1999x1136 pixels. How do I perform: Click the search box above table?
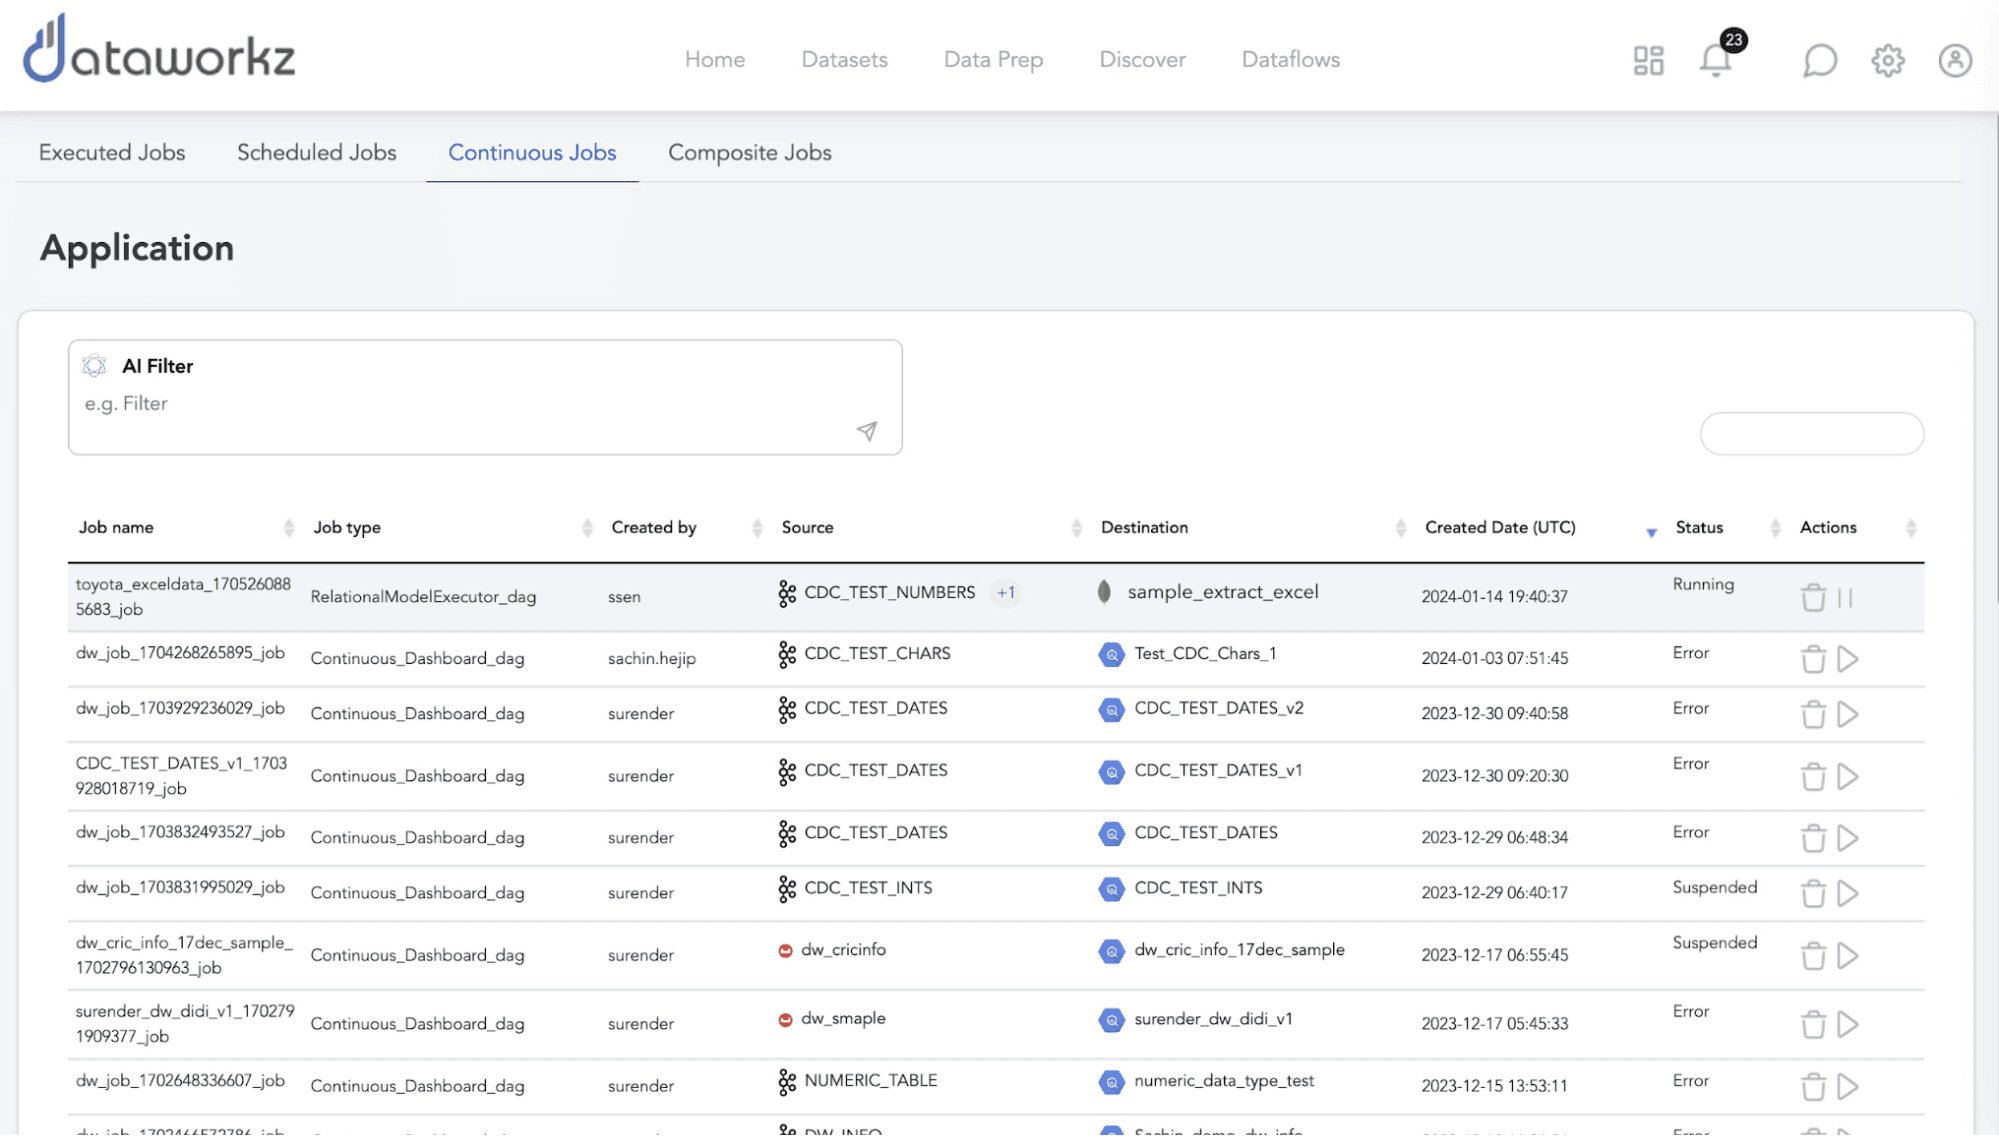1811,434
